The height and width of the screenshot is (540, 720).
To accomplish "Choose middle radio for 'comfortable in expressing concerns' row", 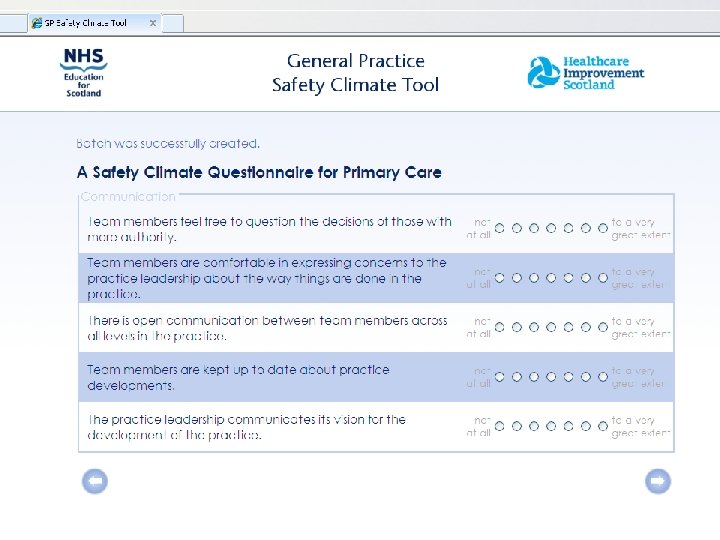I will coord(551,278).
